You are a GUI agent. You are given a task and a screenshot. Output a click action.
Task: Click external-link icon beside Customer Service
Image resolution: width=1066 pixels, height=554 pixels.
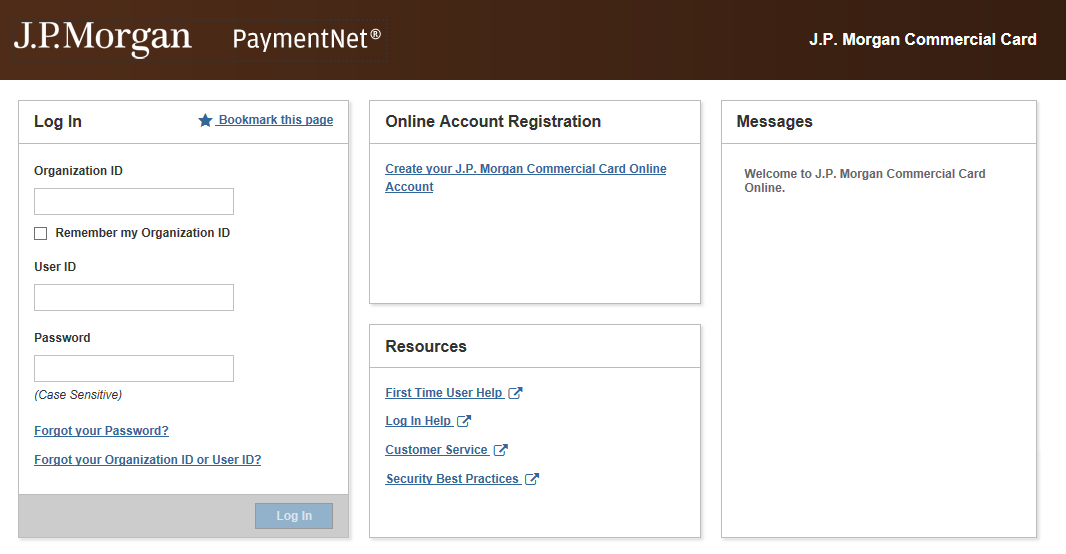coord(500,450)
